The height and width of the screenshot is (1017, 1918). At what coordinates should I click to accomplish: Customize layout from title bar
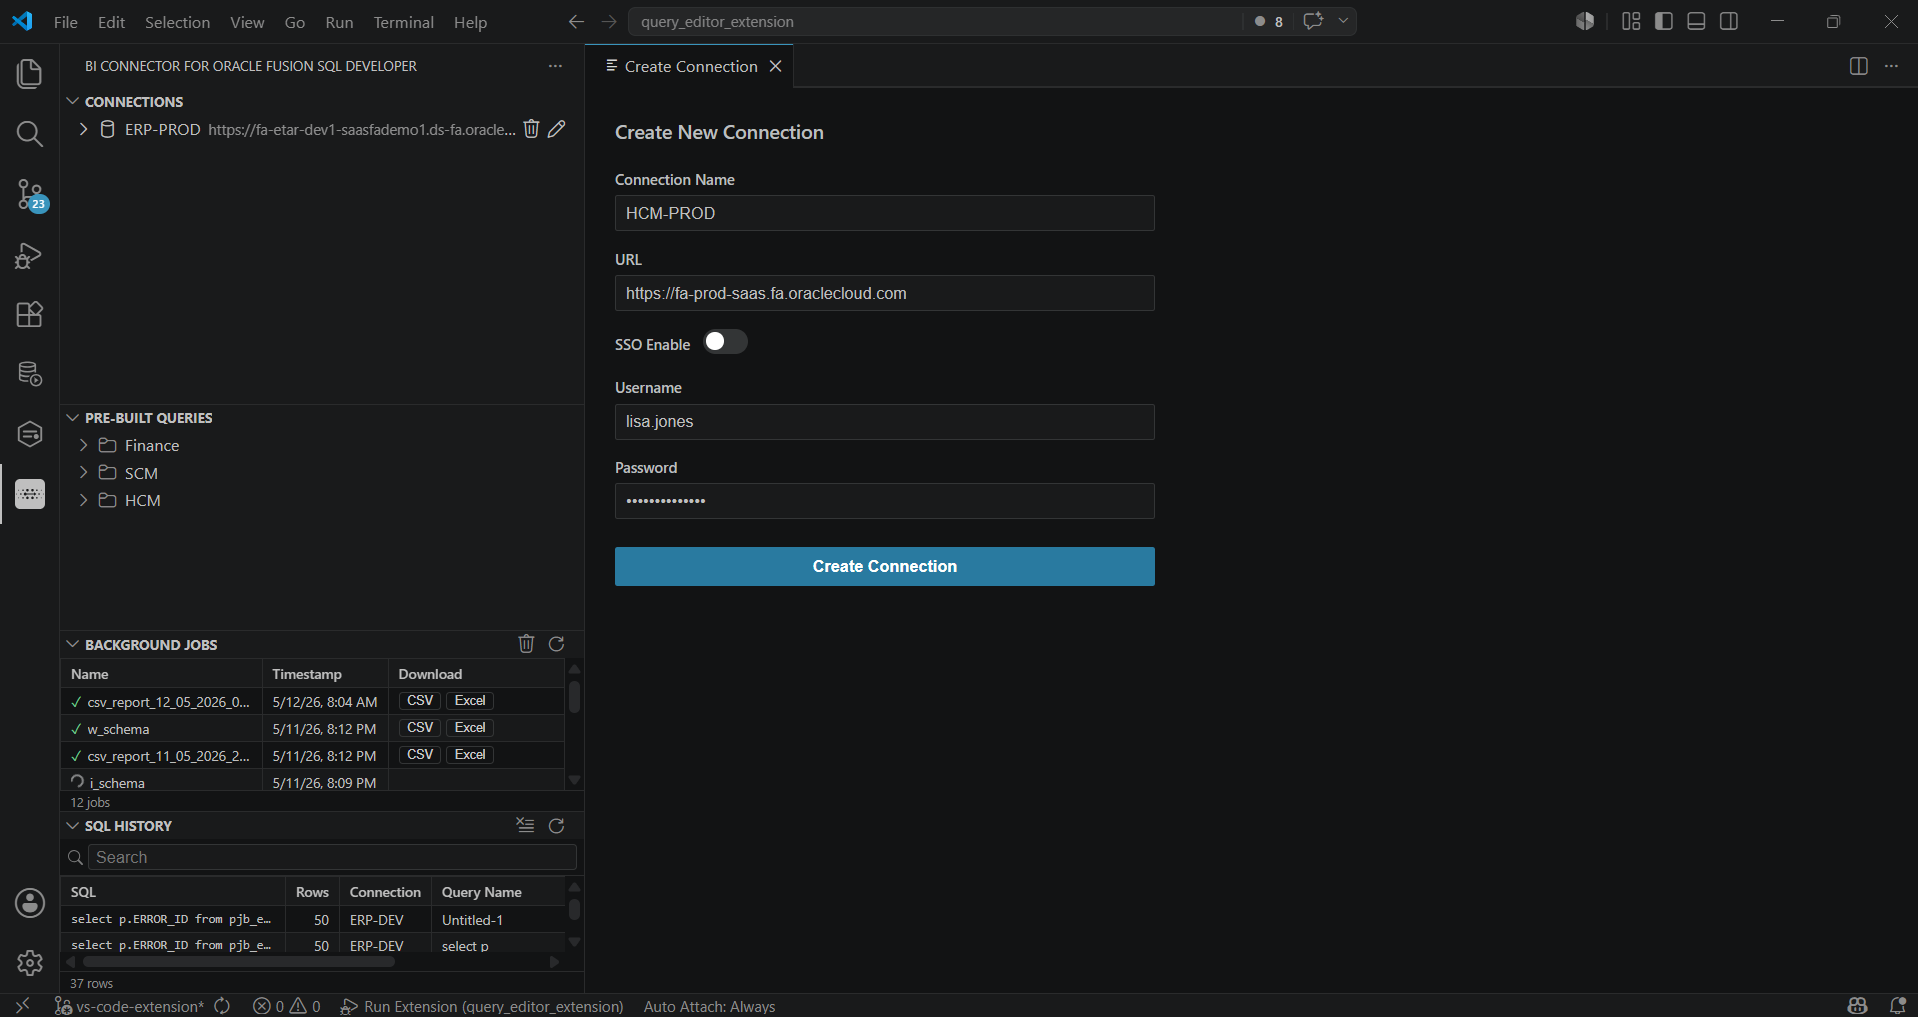point(1631,21)
